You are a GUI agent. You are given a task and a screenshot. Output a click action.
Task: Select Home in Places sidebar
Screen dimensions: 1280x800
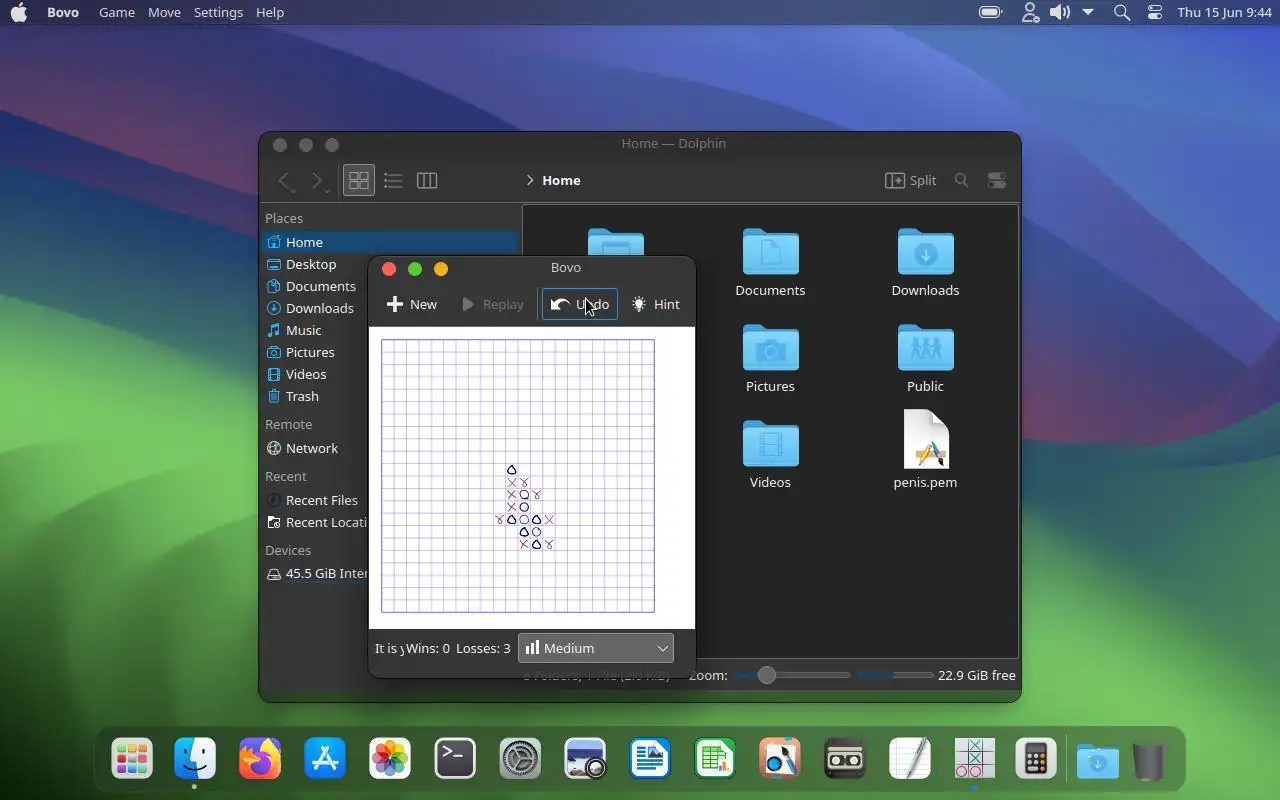tap(390, 242)
